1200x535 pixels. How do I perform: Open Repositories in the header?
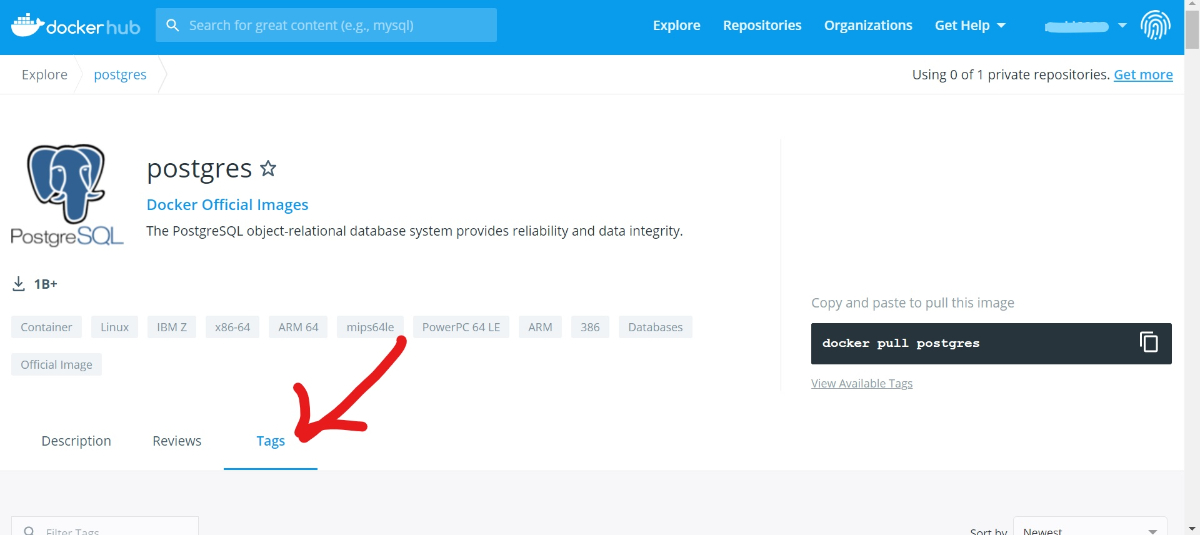pyautogui.click(x=762, y=25)
